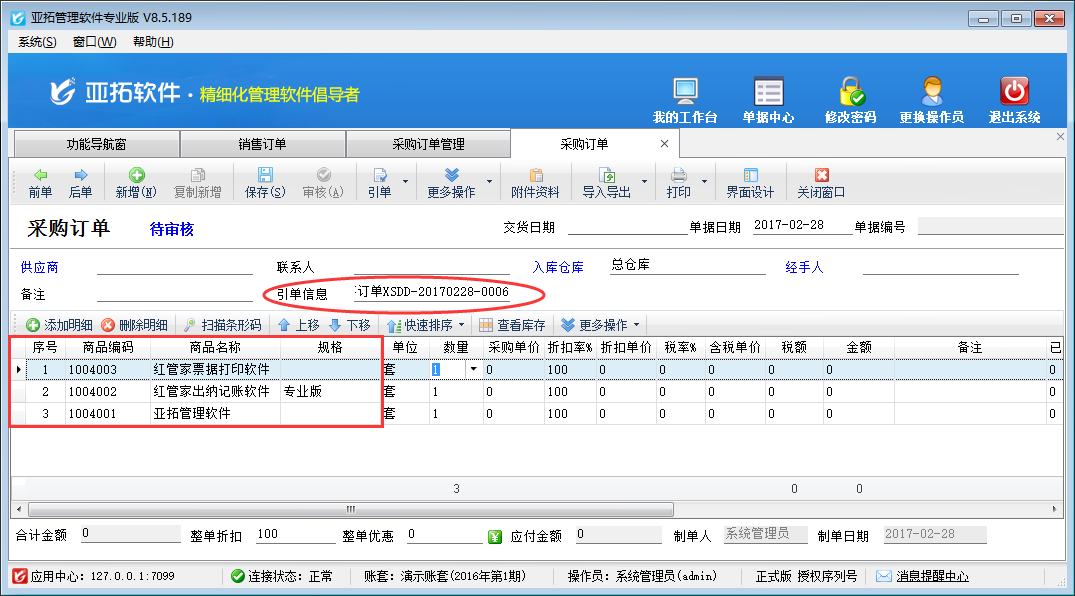Viewport: 1075px width, 596px height.
Task: Click 添加明细 to add a line
Action: pos(59,325)
